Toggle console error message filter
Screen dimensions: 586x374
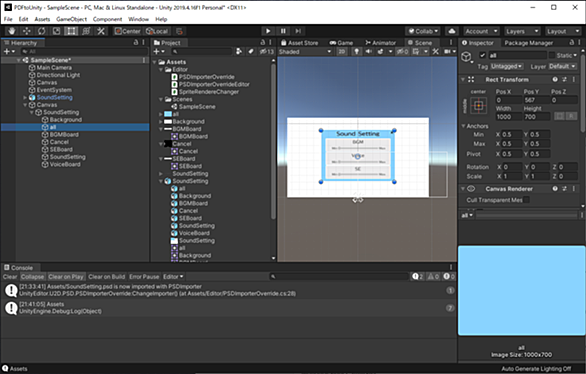click(x=449, y=276)
